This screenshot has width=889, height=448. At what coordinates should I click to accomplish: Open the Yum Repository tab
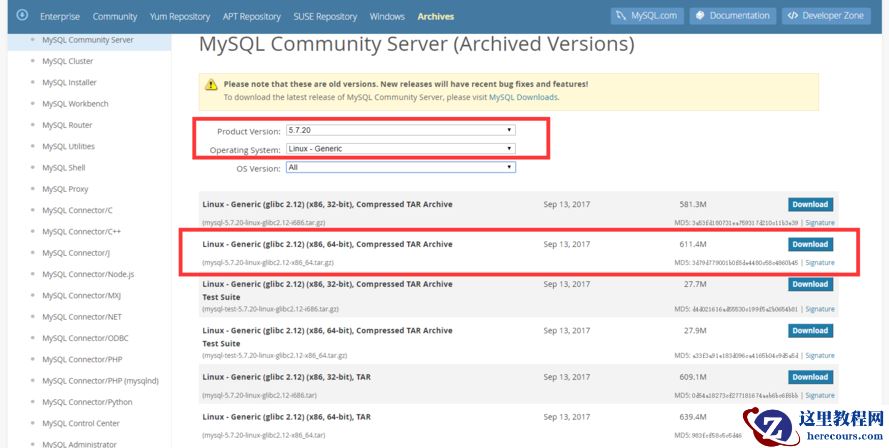pos(180,16)
